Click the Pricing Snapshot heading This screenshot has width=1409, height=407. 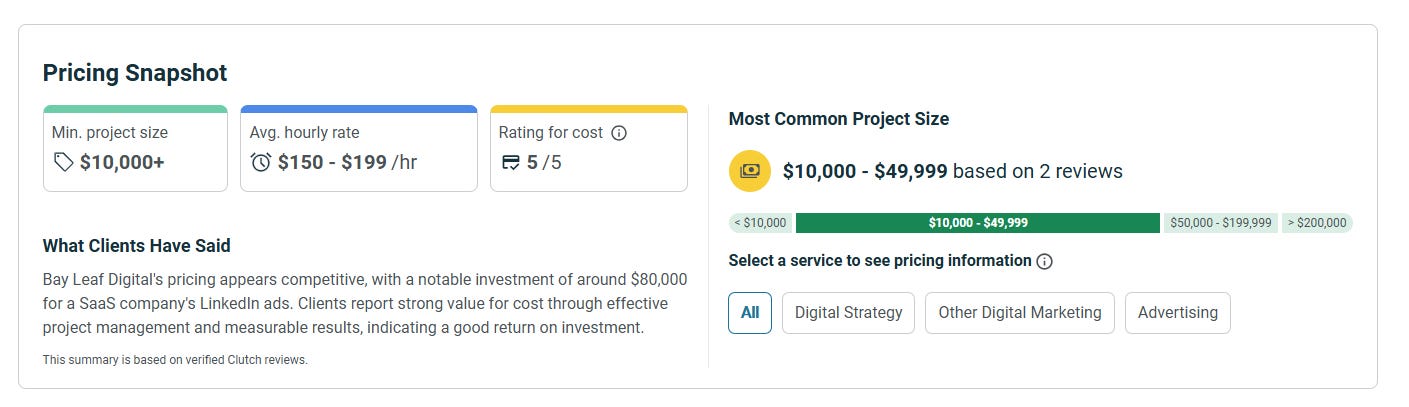coord(135,73)
